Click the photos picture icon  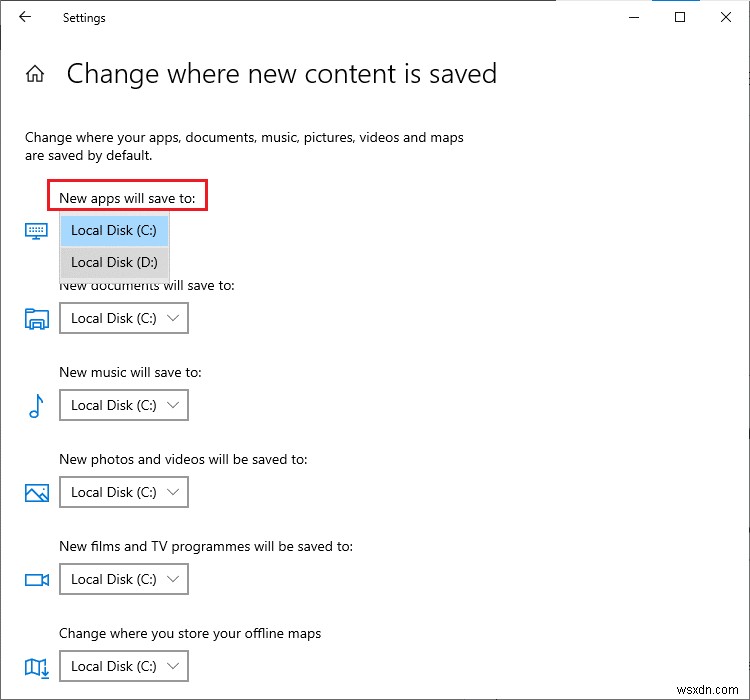36,493
